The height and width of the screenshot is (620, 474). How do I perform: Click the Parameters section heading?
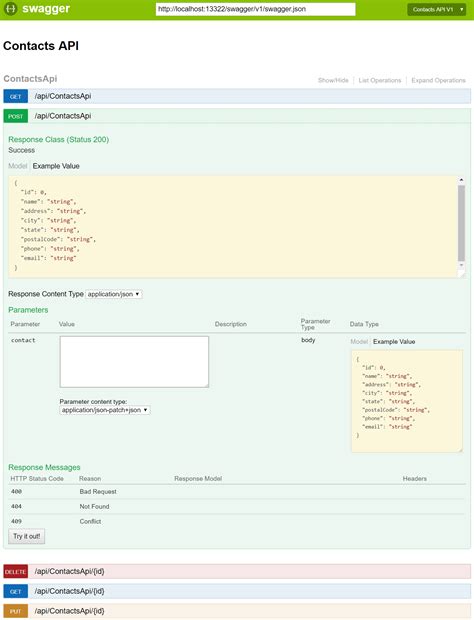click(28, 310)
